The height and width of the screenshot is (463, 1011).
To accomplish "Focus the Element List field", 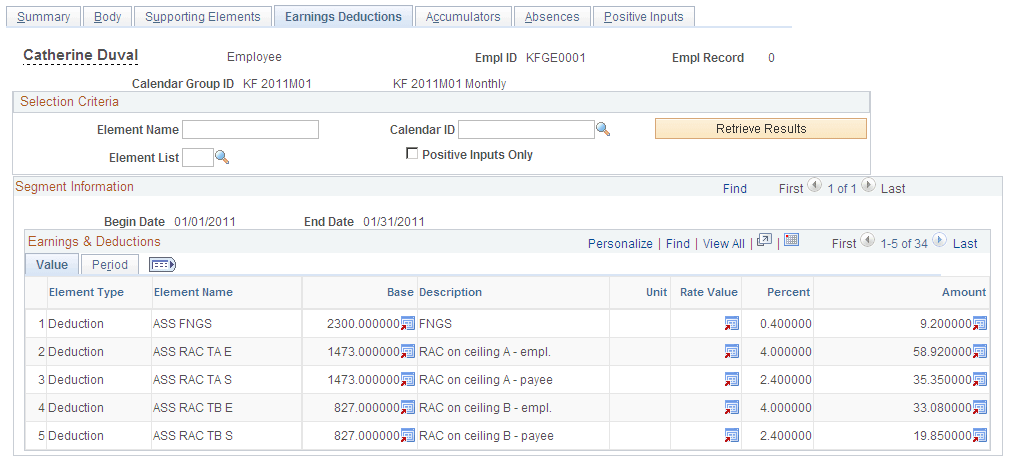I will pos(198,157).
